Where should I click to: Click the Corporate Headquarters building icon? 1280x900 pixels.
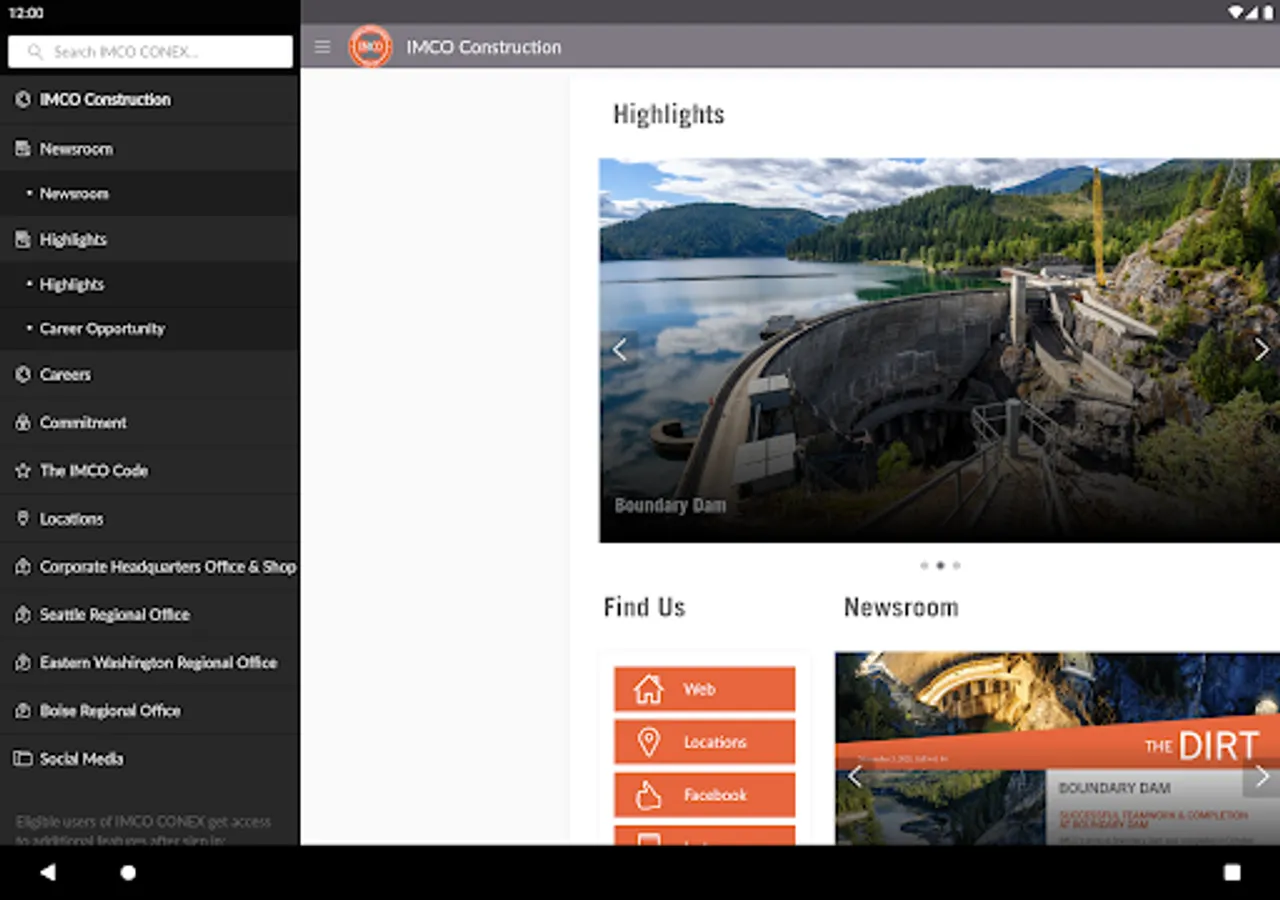(23, 567)
